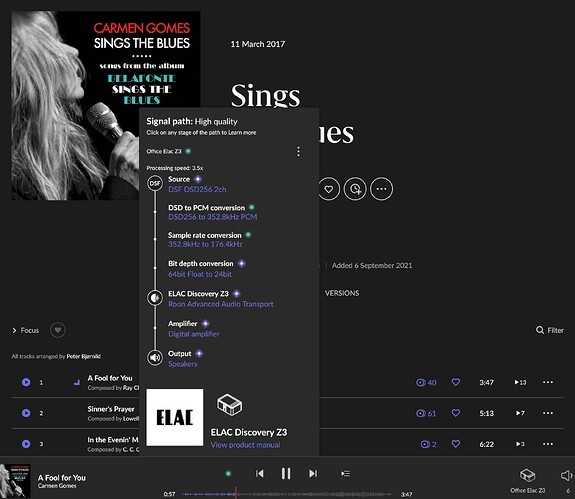Open the View product manual link

point(245,445)
